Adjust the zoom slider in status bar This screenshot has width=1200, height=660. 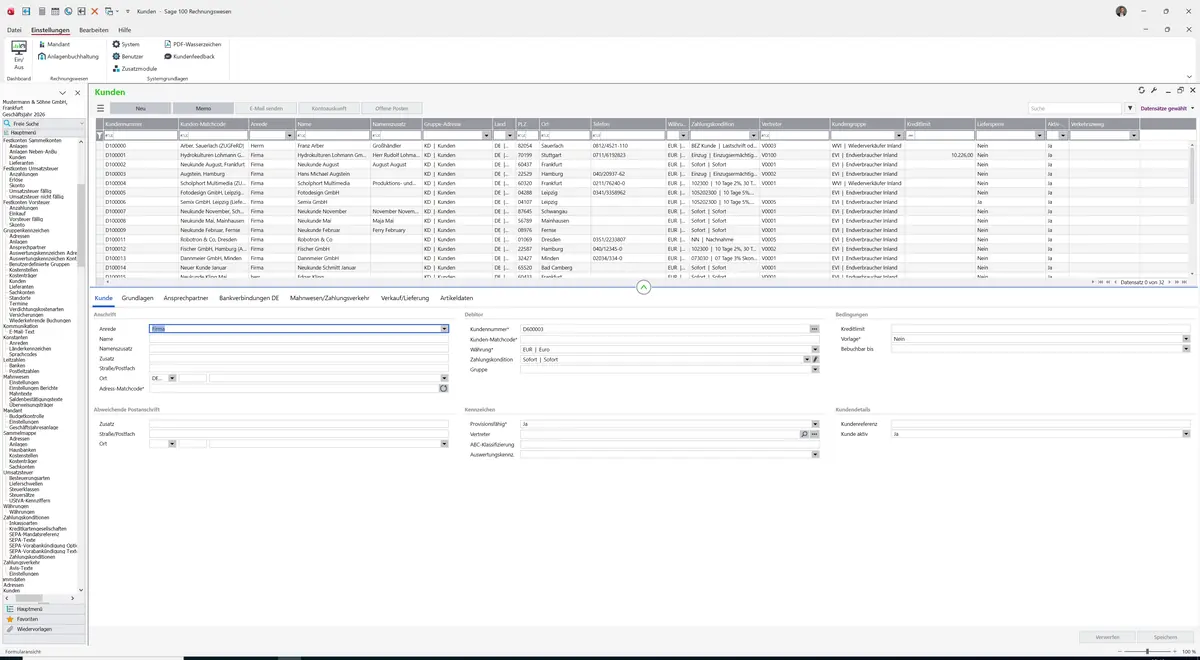(1146, 652)
